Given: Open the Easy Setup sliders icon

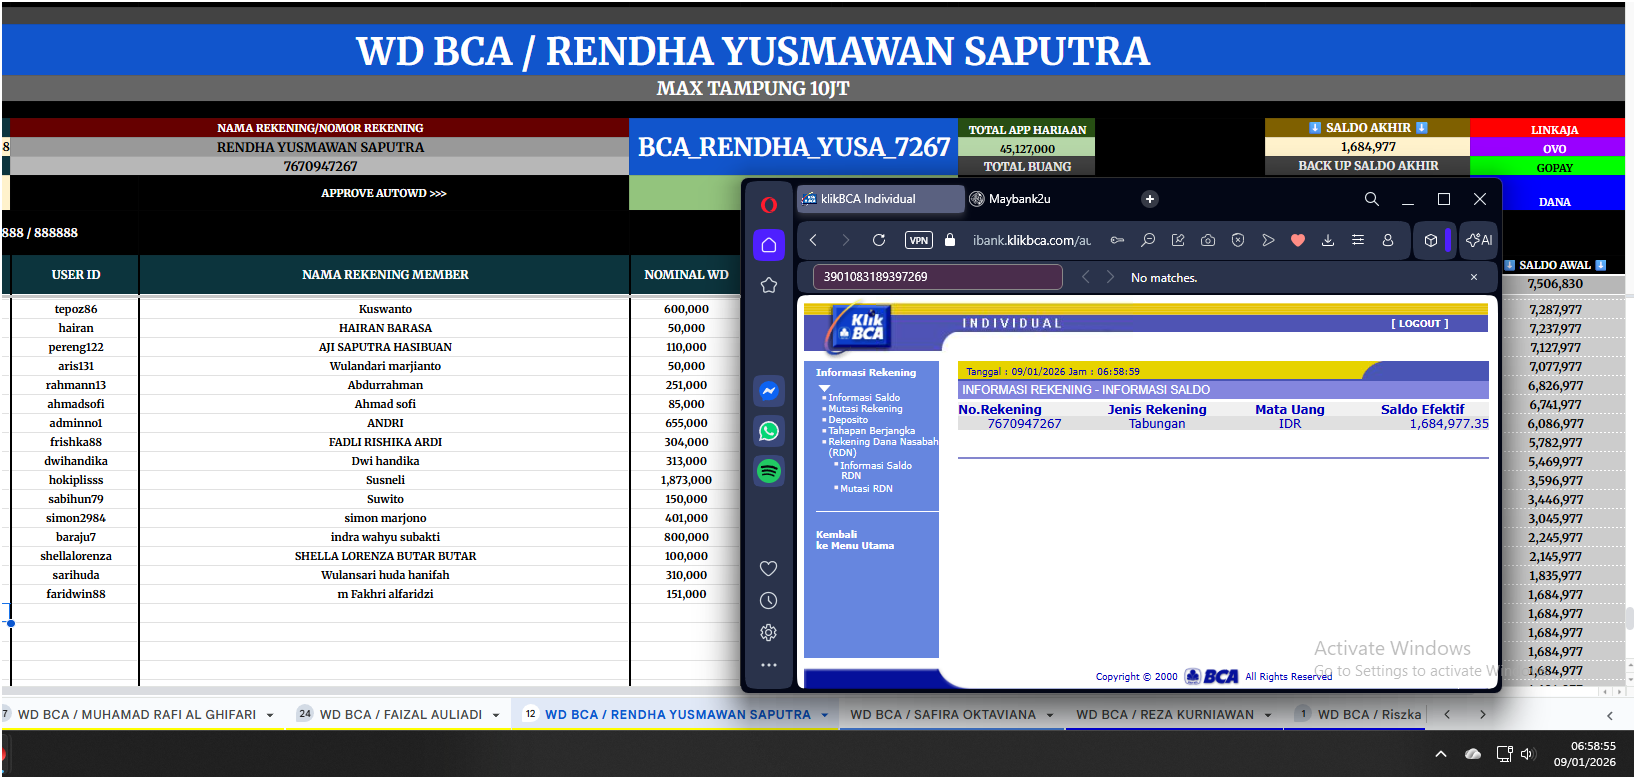Looking at the screenshot, I should [x=1358, y=240].
